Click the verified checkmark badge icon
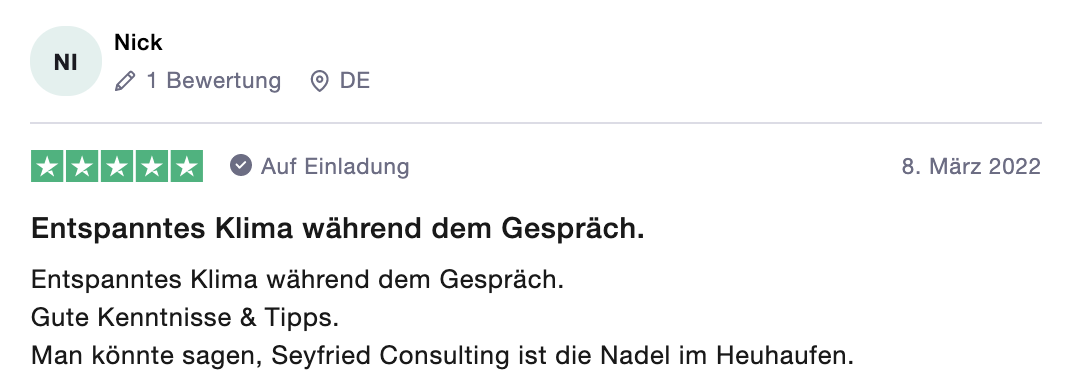This screenshot has width=1072, height=392. (x=241, y=166)
